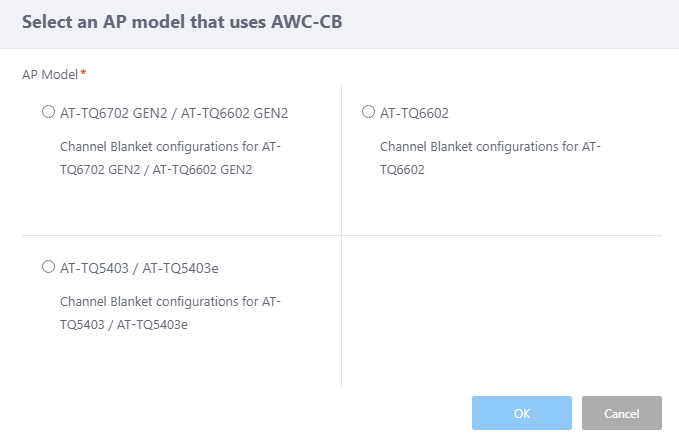This screenshot has width=679, height=447.
Task: Click the "AT-TQ5403 / AT-TQ5403e" label text
Action: point(139,268)
